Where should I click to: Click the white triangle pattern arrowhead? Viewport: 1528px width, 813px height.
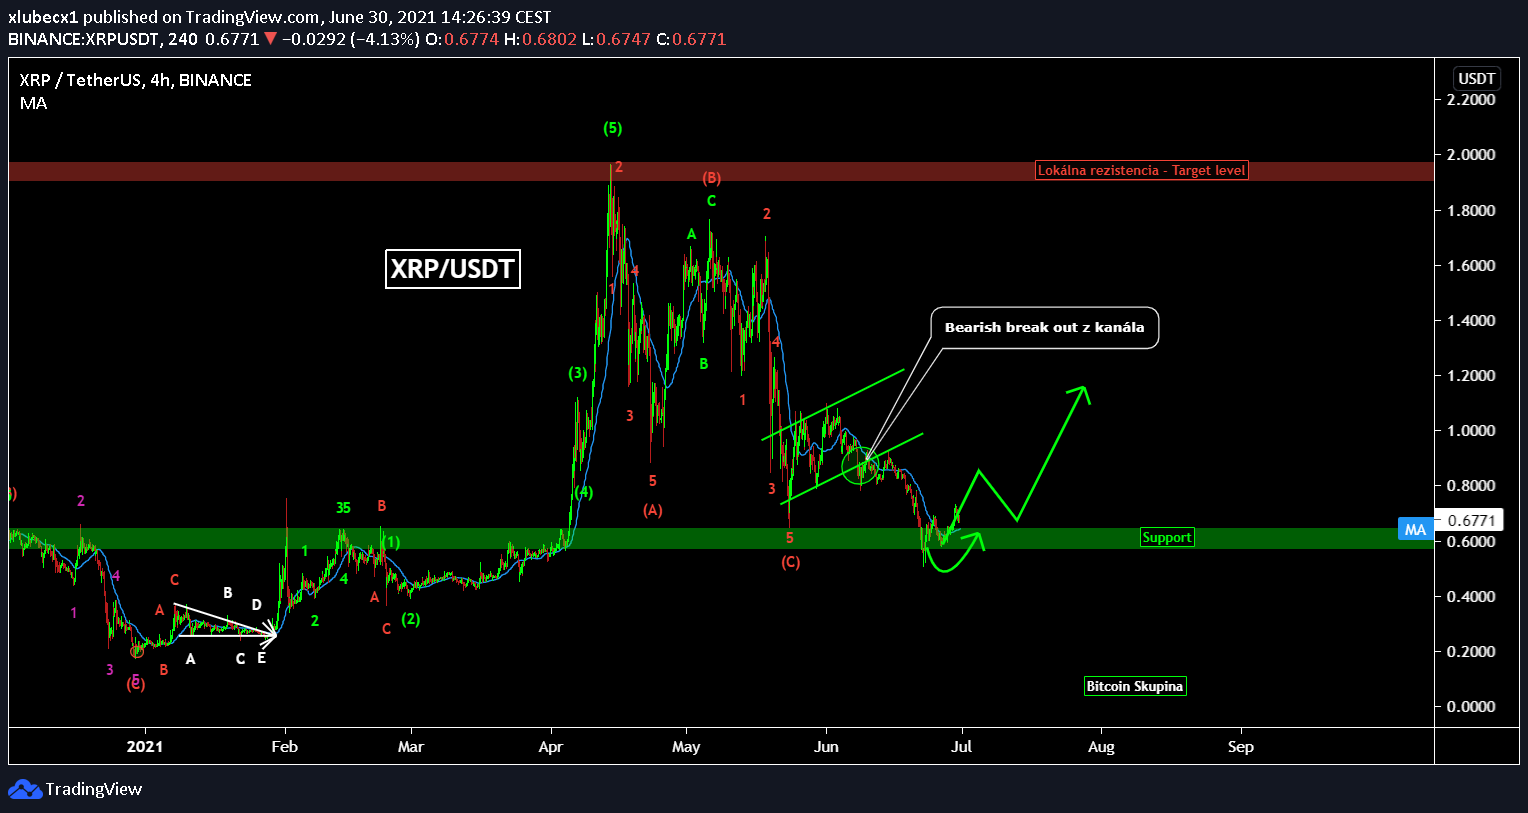click(x=270, y=632)
